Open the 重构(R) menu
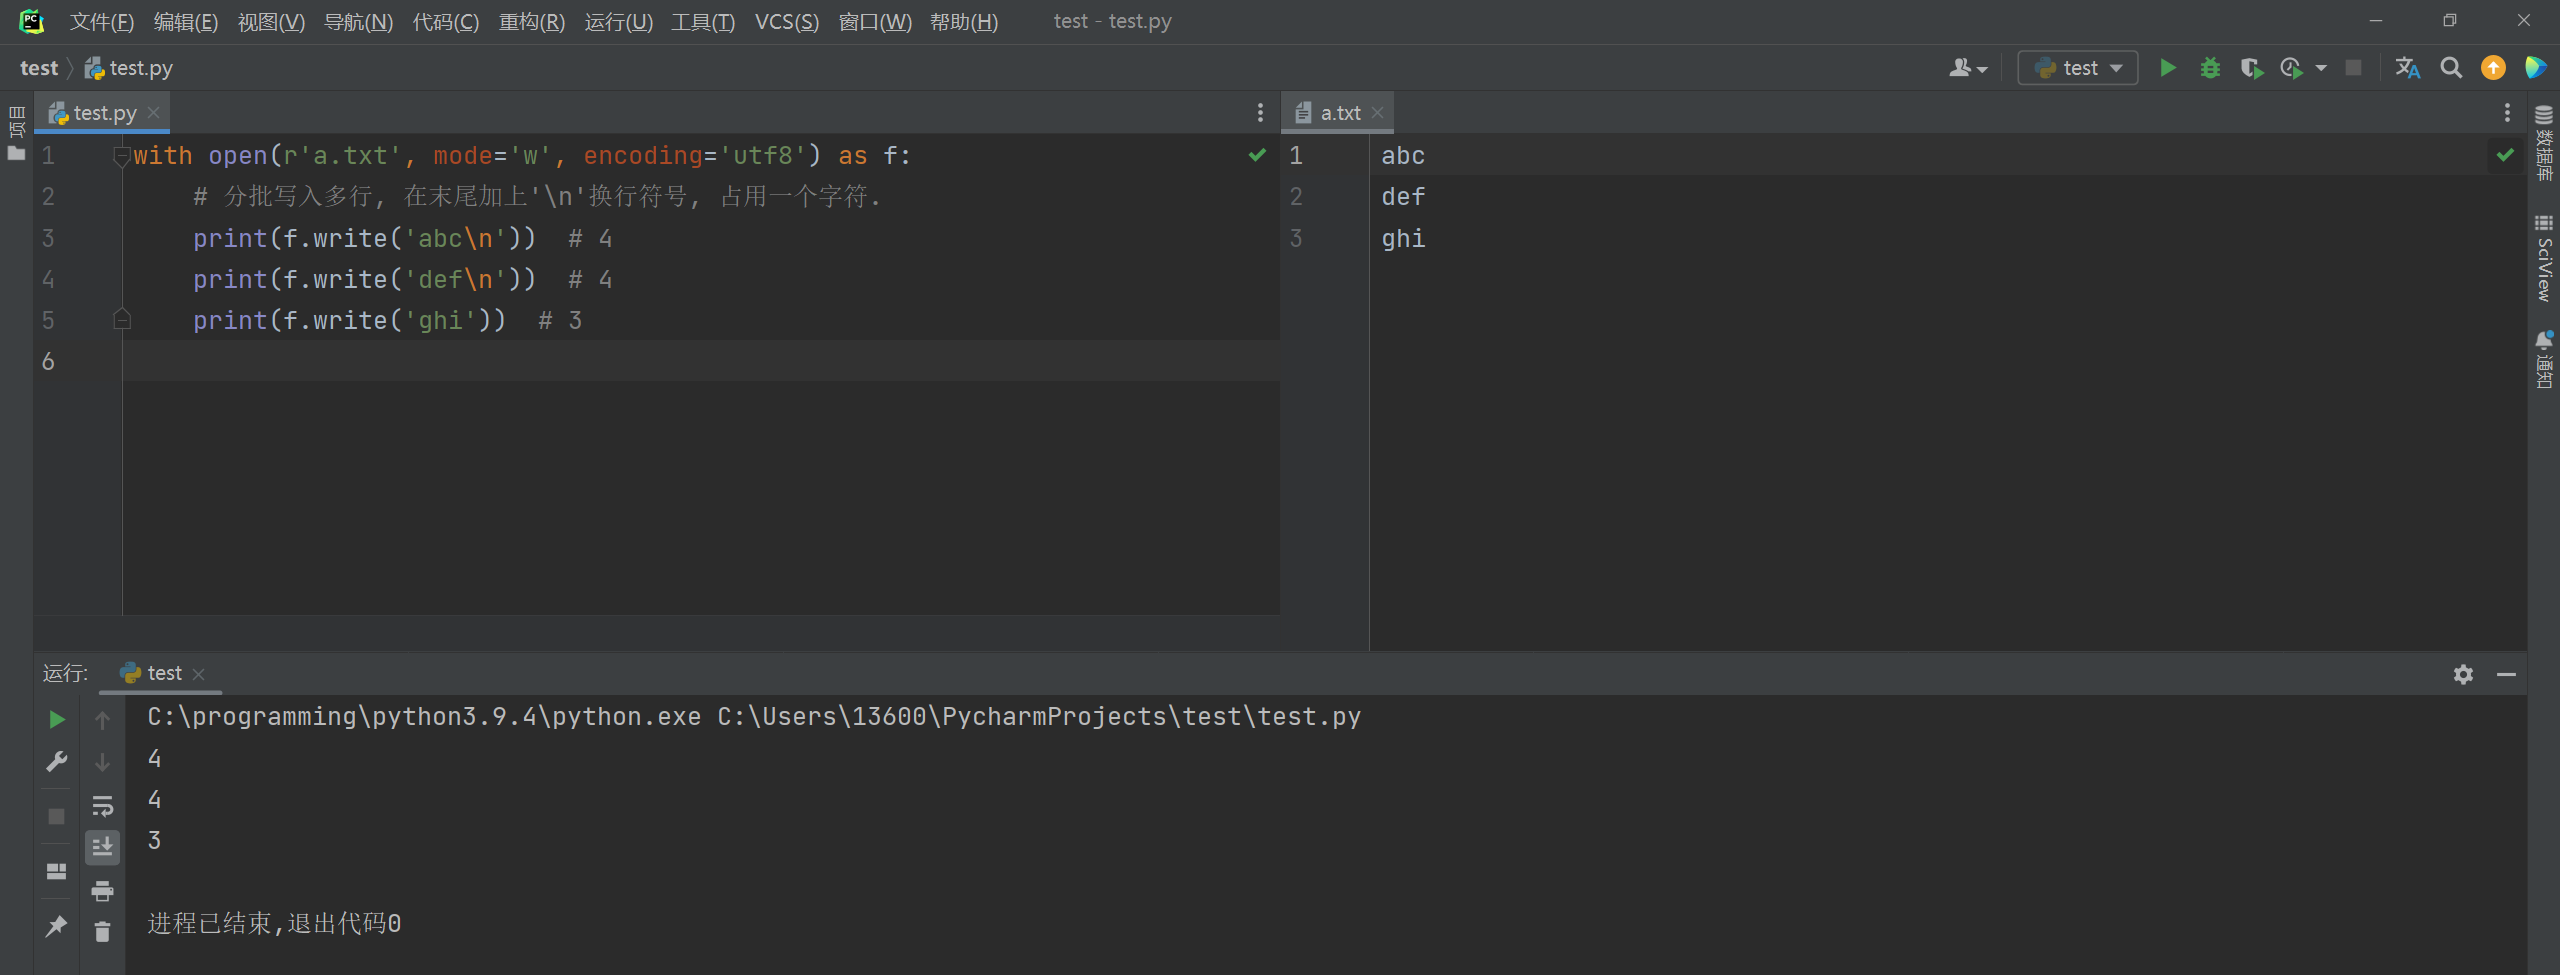The height and width of the screenshot is (975, 2560). tap(532, 21)
